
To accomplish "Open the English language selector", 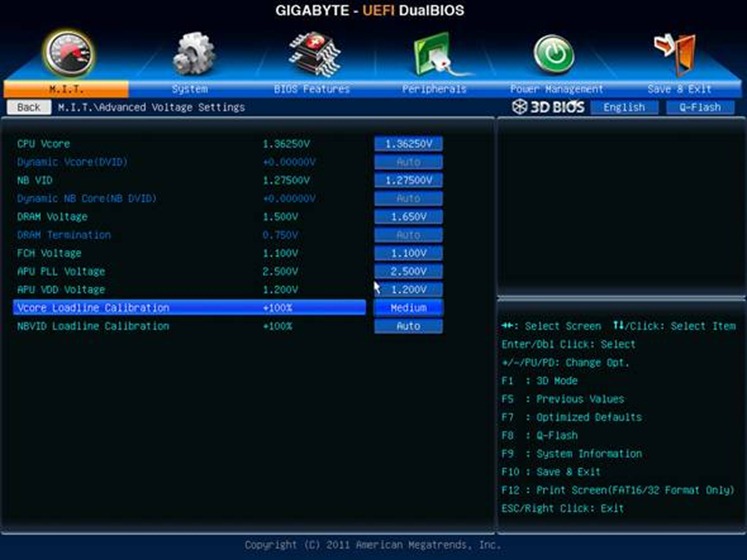I will (x=624, y=107).
